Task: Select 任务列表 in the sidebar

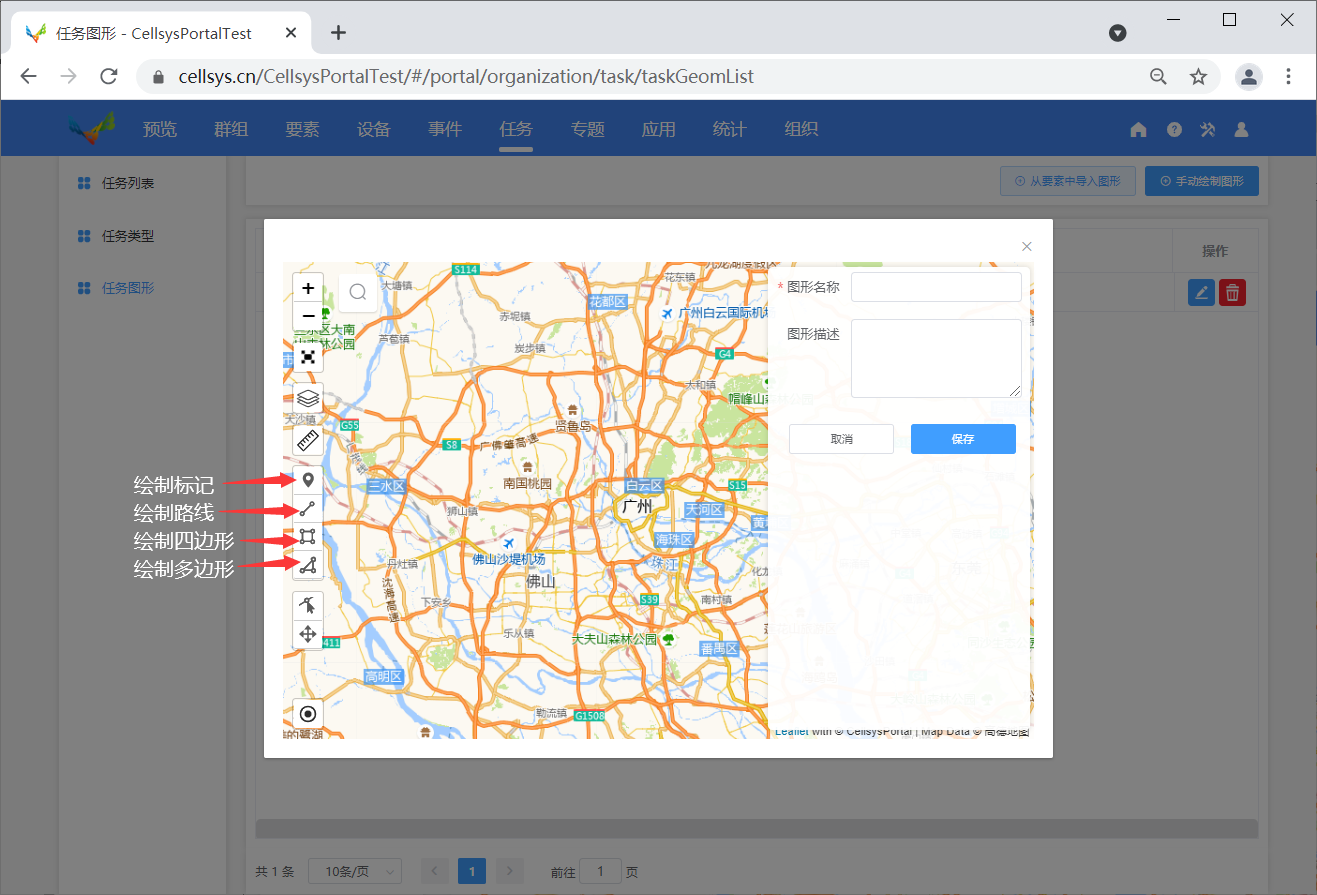Action: pos(128,184)
